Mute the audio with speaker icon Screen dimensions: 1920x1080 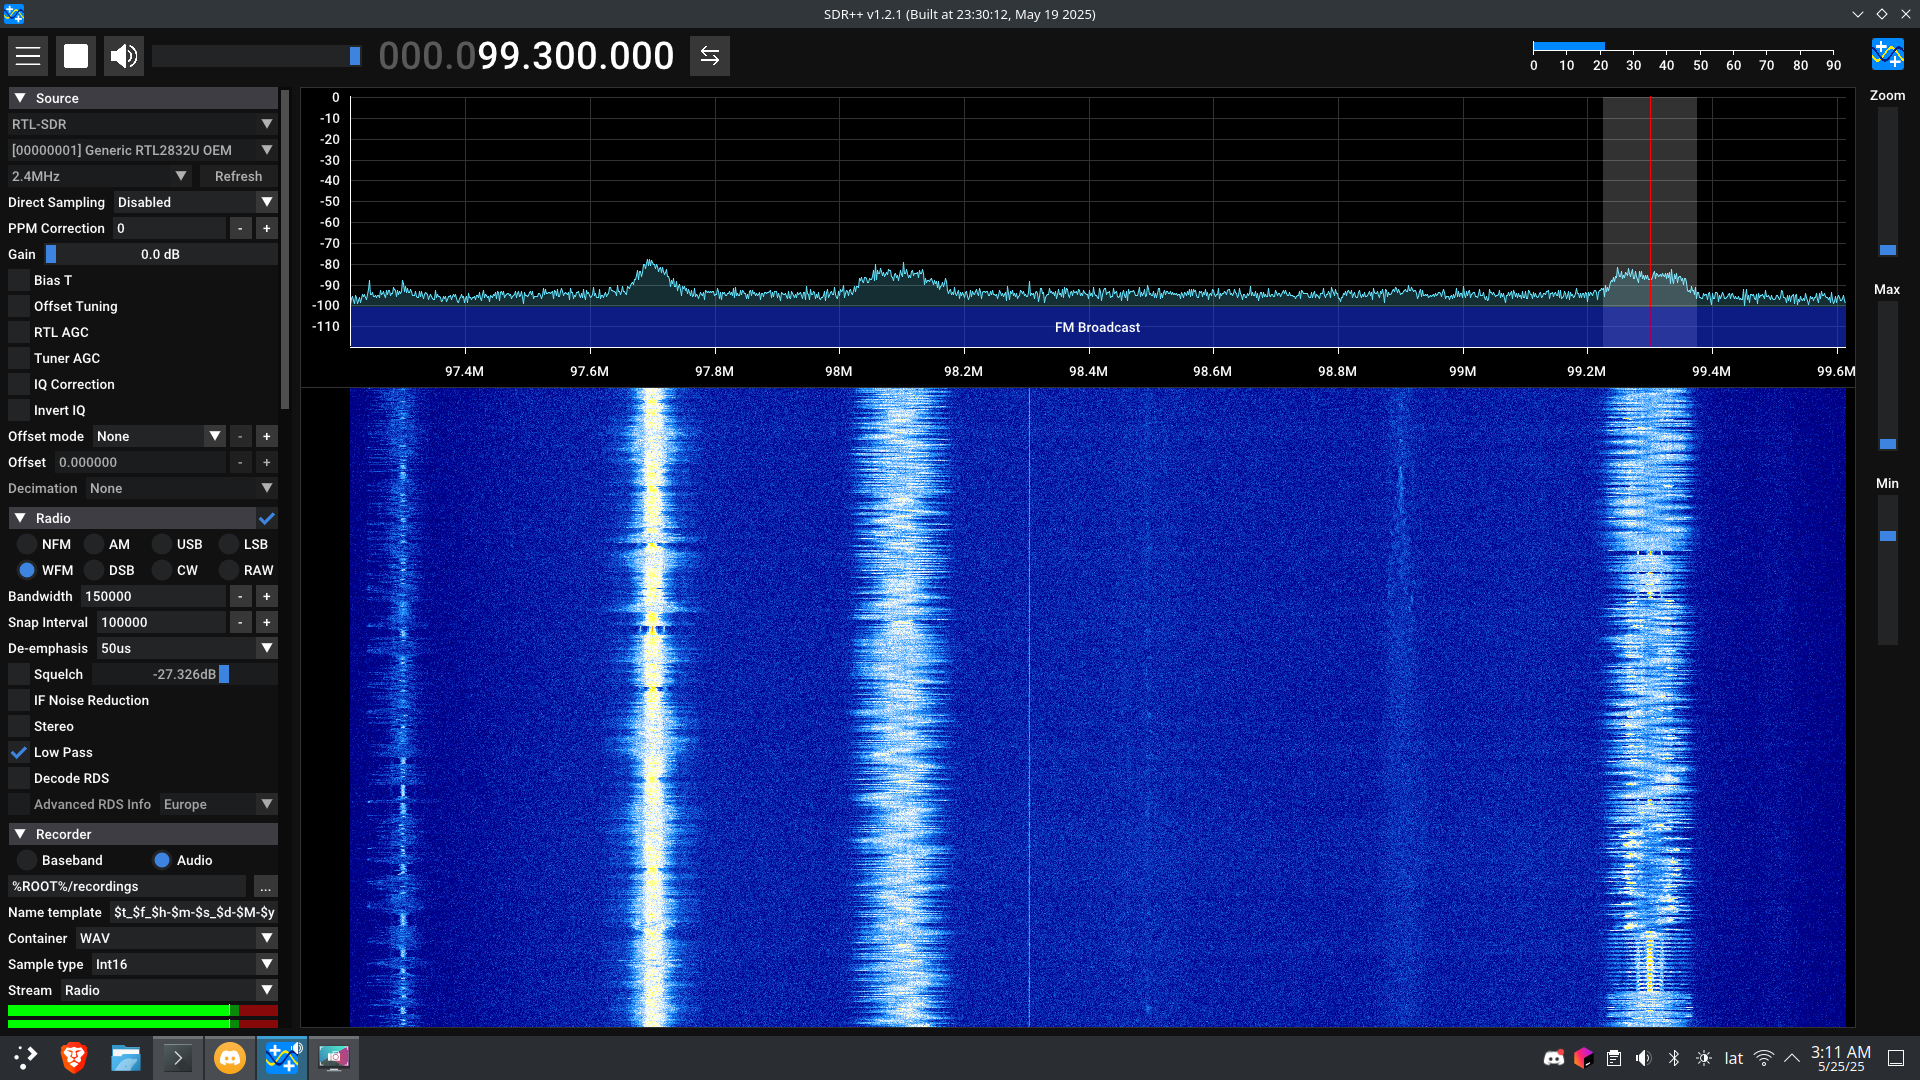tap(124, 56)
